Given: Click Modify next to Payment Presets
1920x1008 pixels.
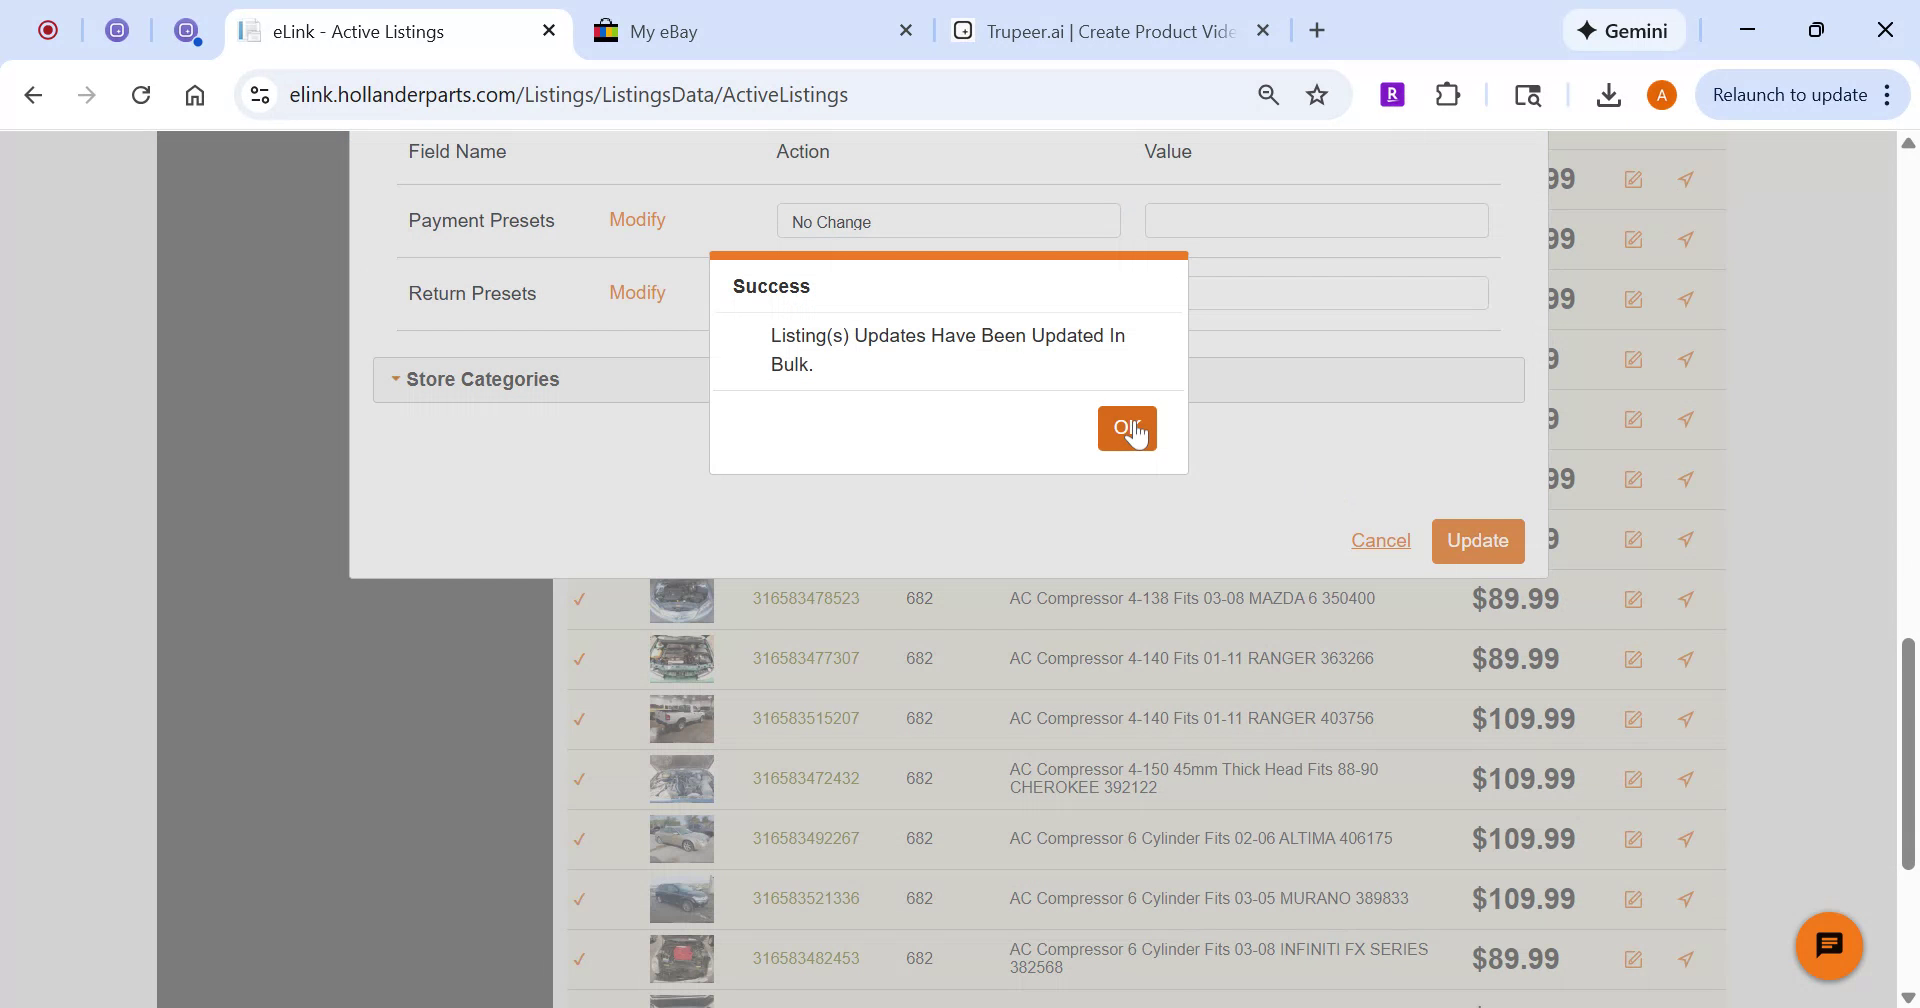Looking at the screenshot, I should (x=637, y=219).
